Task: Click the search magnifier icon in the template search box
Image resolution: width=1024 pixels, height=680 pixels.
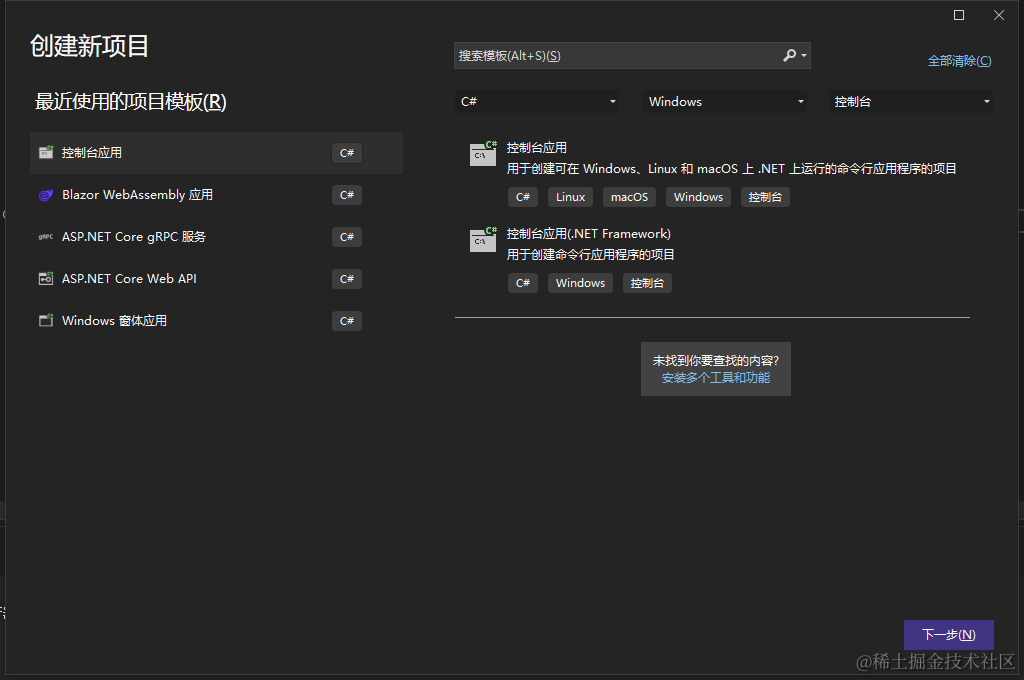Action: click(789, 56)
